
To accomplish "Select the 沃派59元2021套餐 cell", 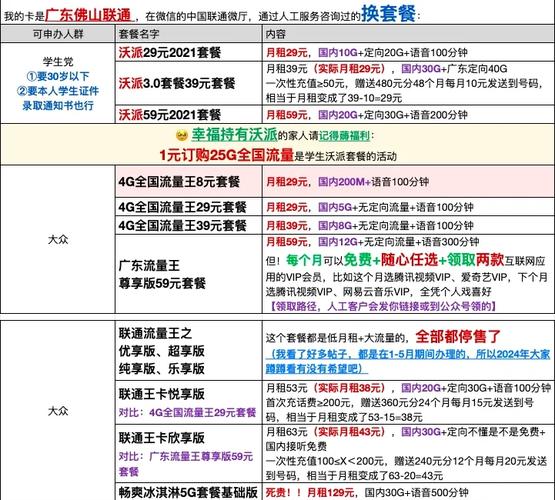I will (189, 114).
